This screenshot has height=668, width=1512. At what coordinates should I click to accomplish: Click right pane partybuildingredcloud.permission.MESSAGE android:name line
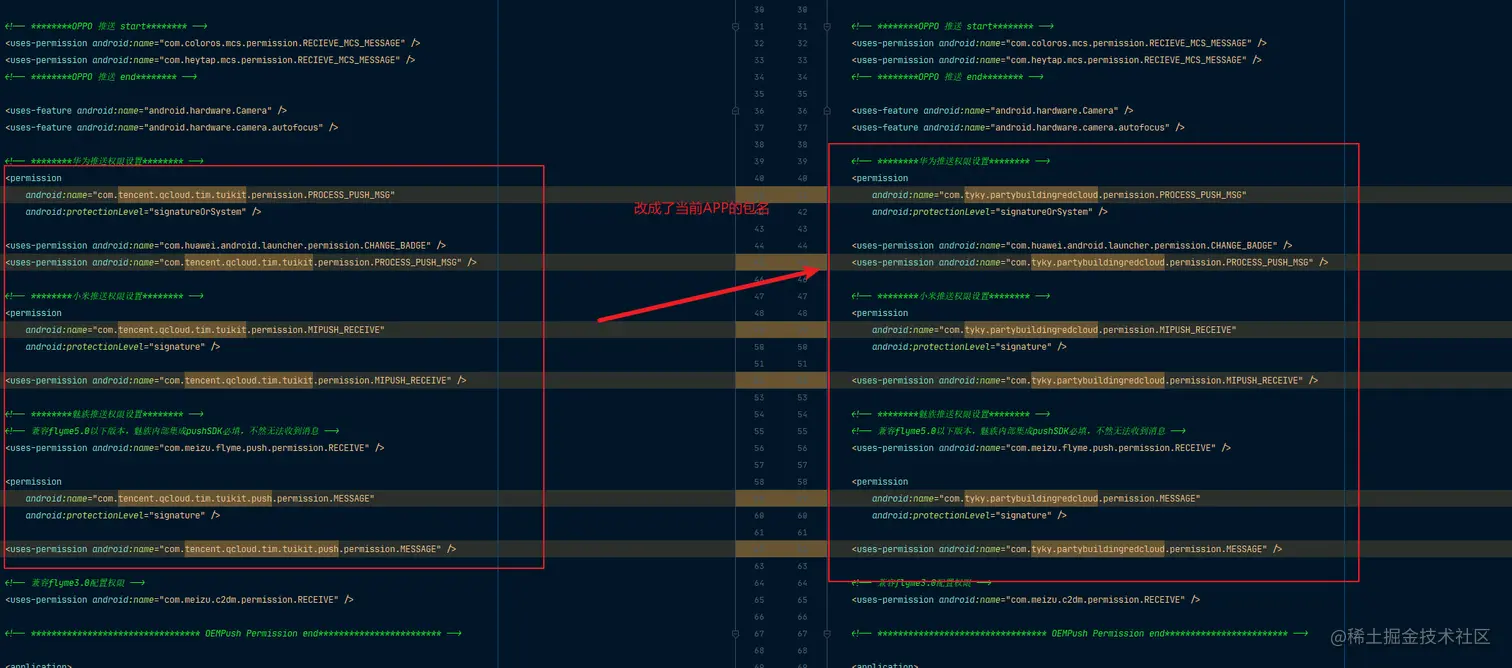1036,498
